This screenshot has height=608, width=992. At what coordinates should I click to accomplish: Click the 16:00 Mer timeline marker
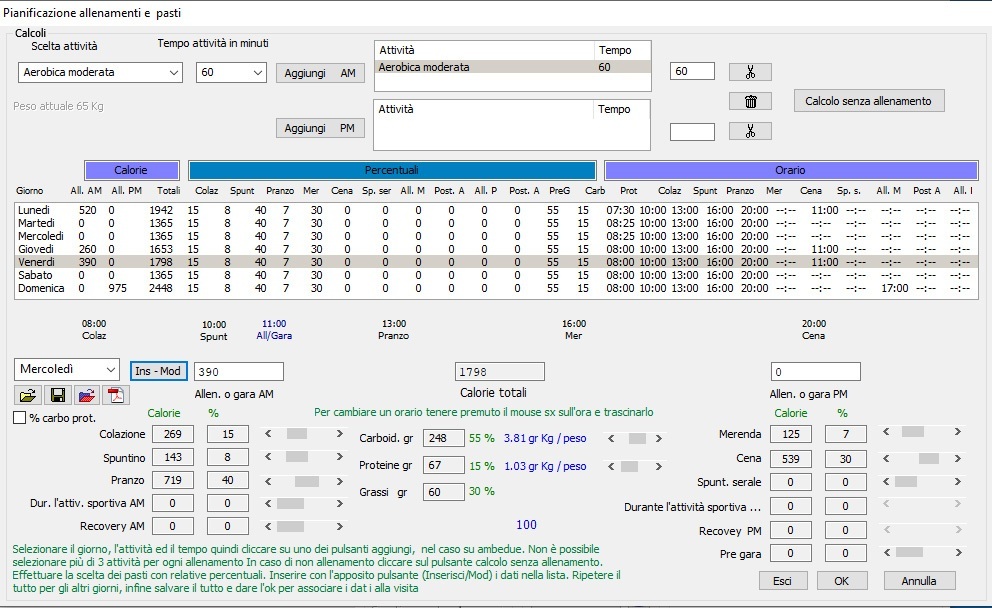574,330
